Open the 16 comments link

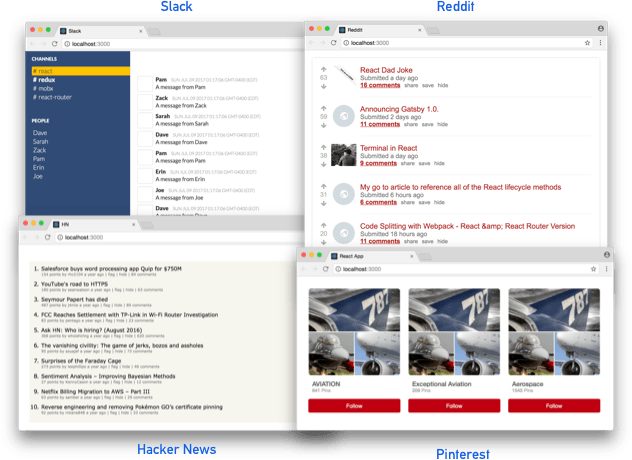coord(380,85)
